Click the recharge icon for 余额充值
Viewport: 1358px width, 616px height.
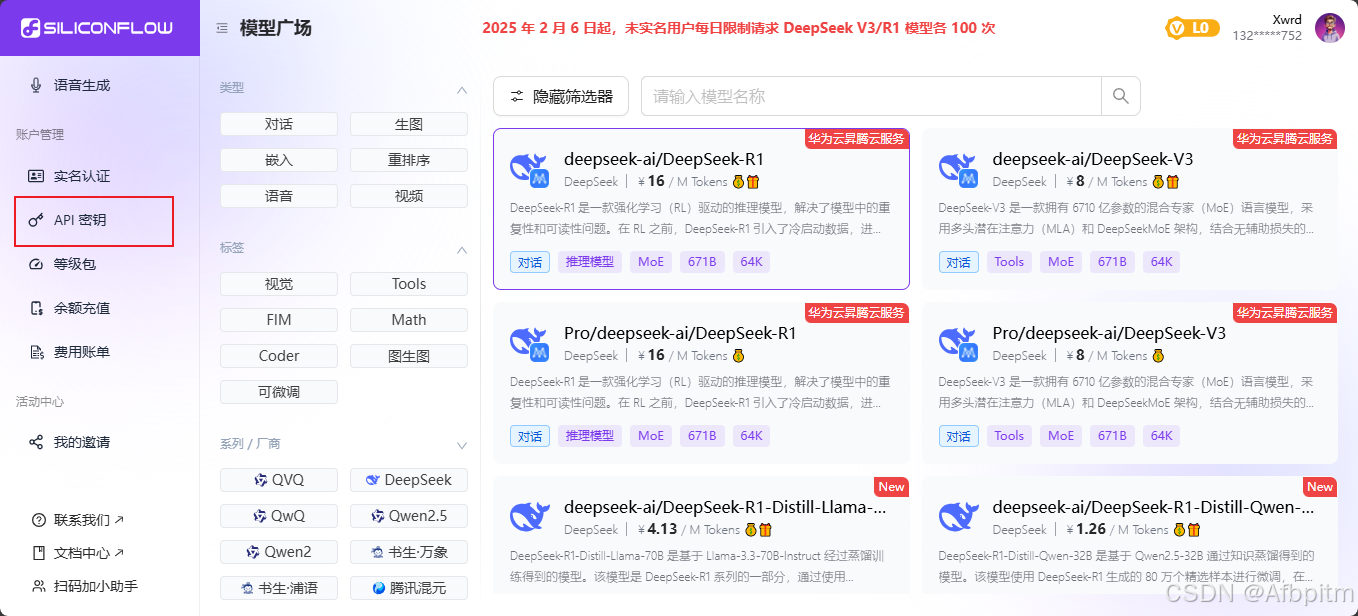tap(37, 308)
